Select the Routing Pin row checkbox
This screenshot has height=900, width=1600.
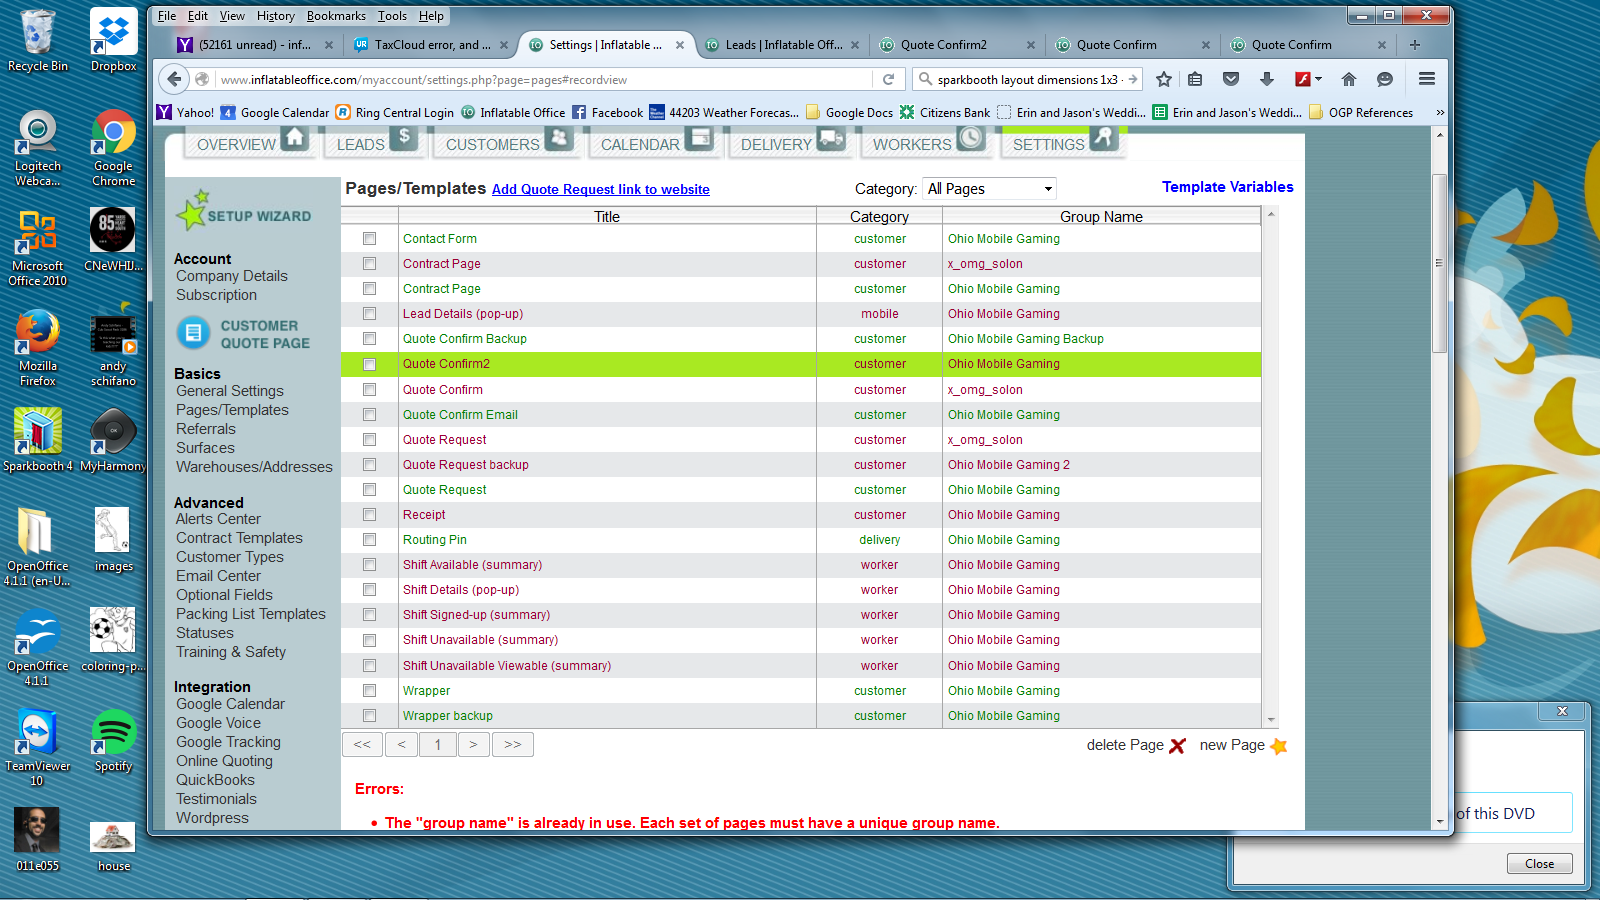370,540
